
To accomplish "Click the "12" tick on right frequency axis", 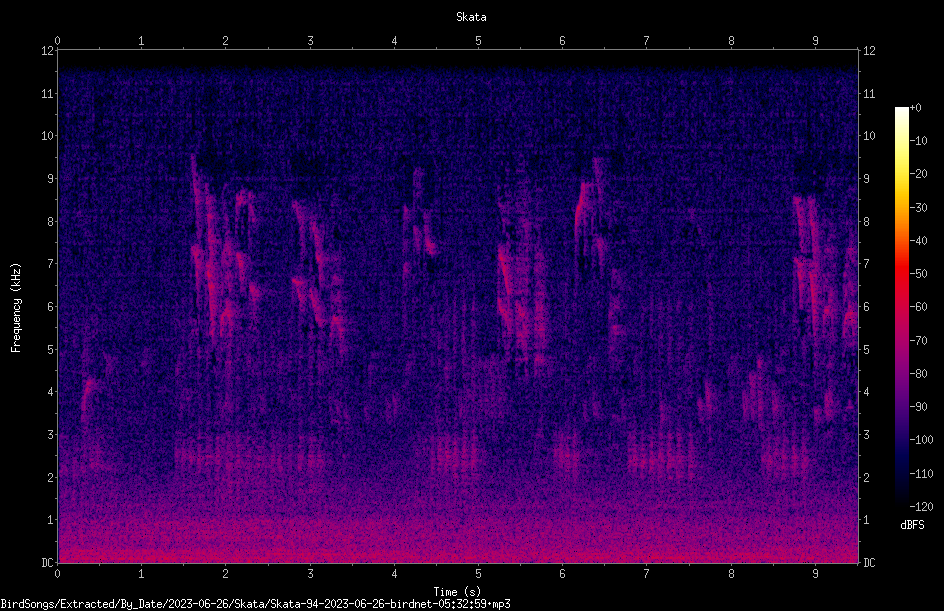I will (x=869, y=51).
